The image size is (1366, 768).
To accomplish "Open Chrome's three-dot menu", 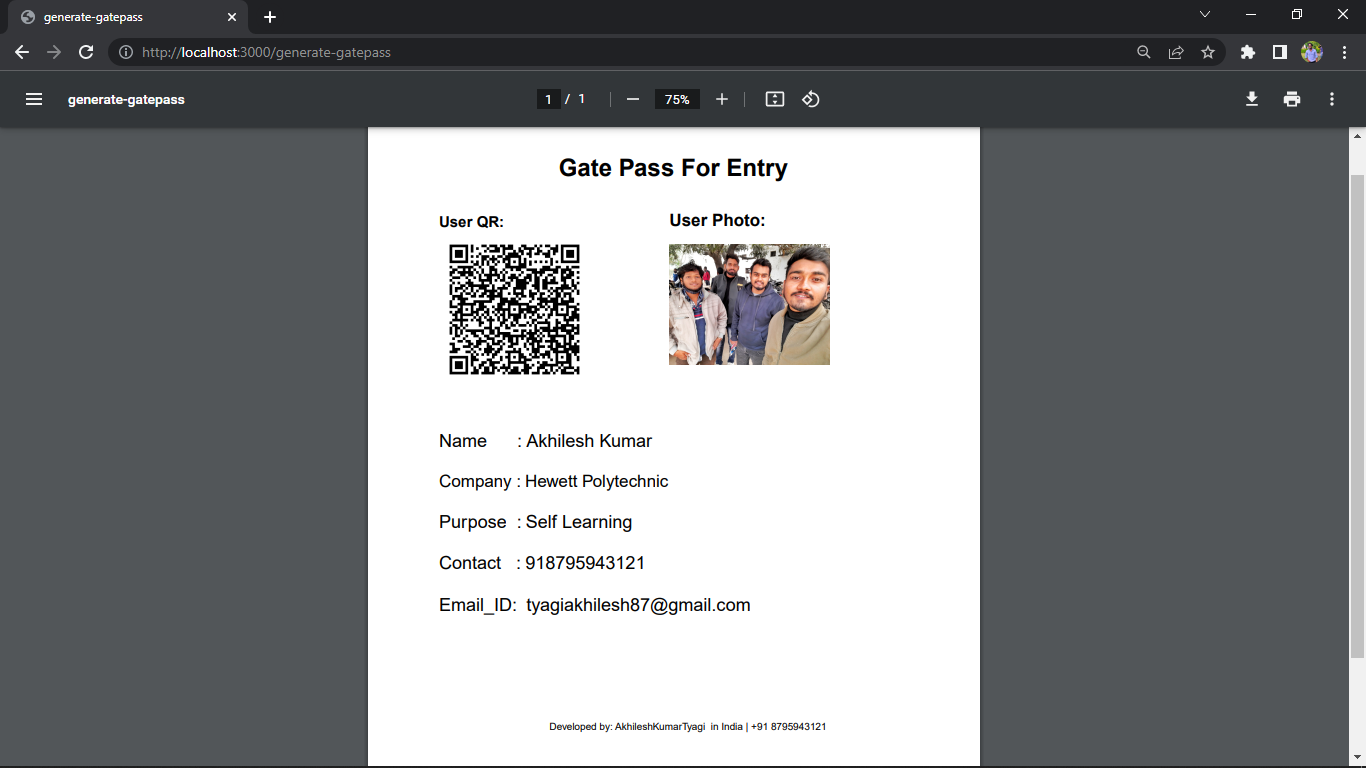I will click(1345, 52).
